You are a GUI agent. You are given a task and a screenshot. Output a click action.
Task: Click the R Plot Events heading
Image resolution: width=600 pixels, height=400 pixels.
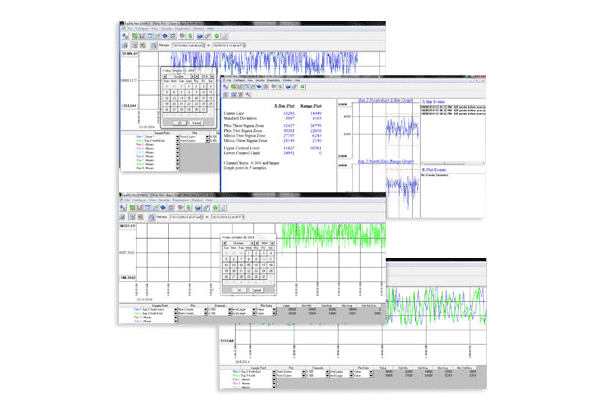pyautogui.click(x=434, y=170)
